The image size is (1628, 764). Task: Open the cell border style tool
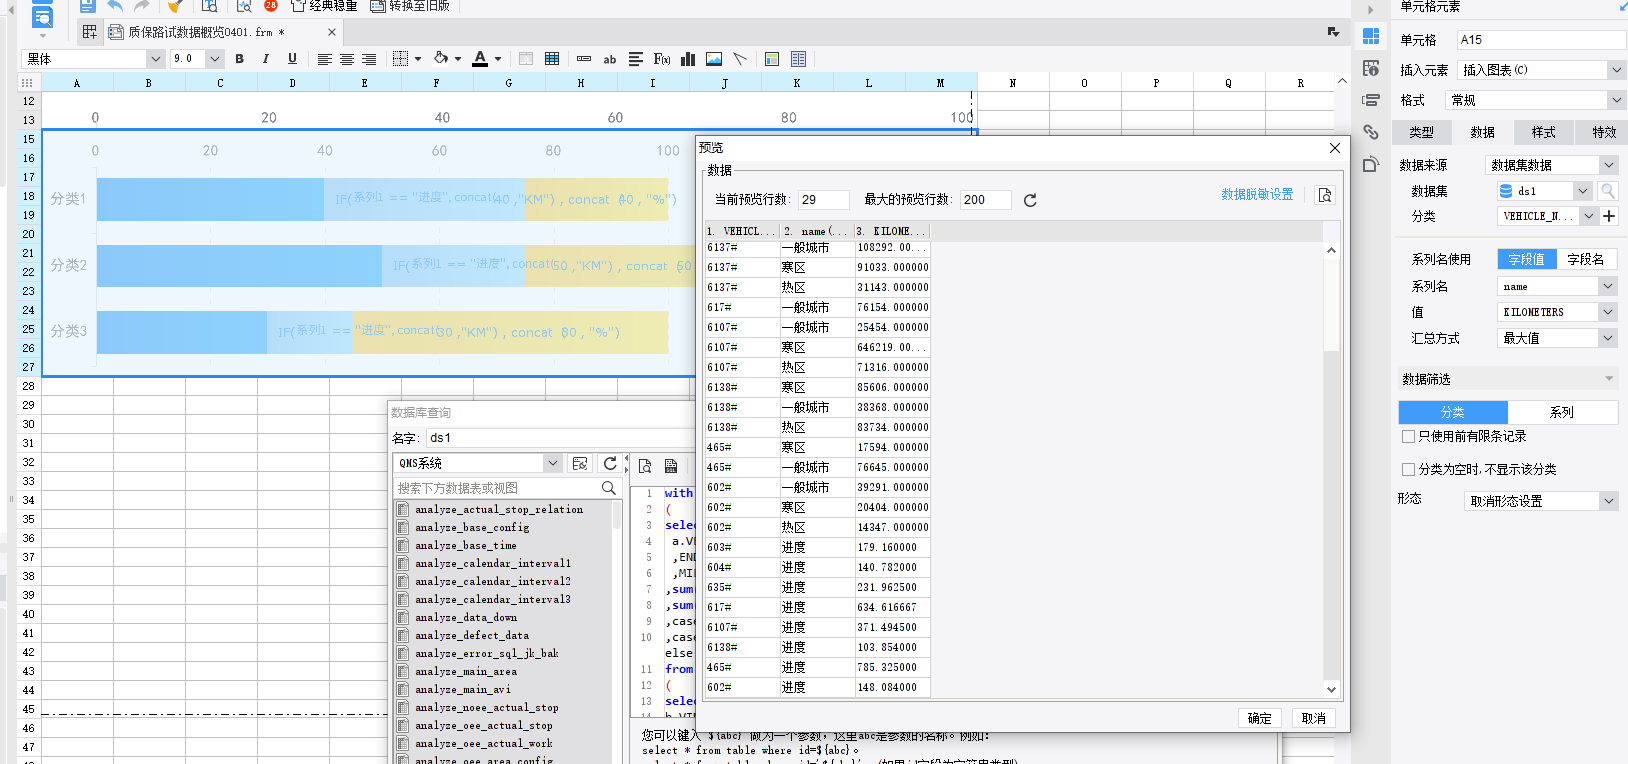[401, 59]
